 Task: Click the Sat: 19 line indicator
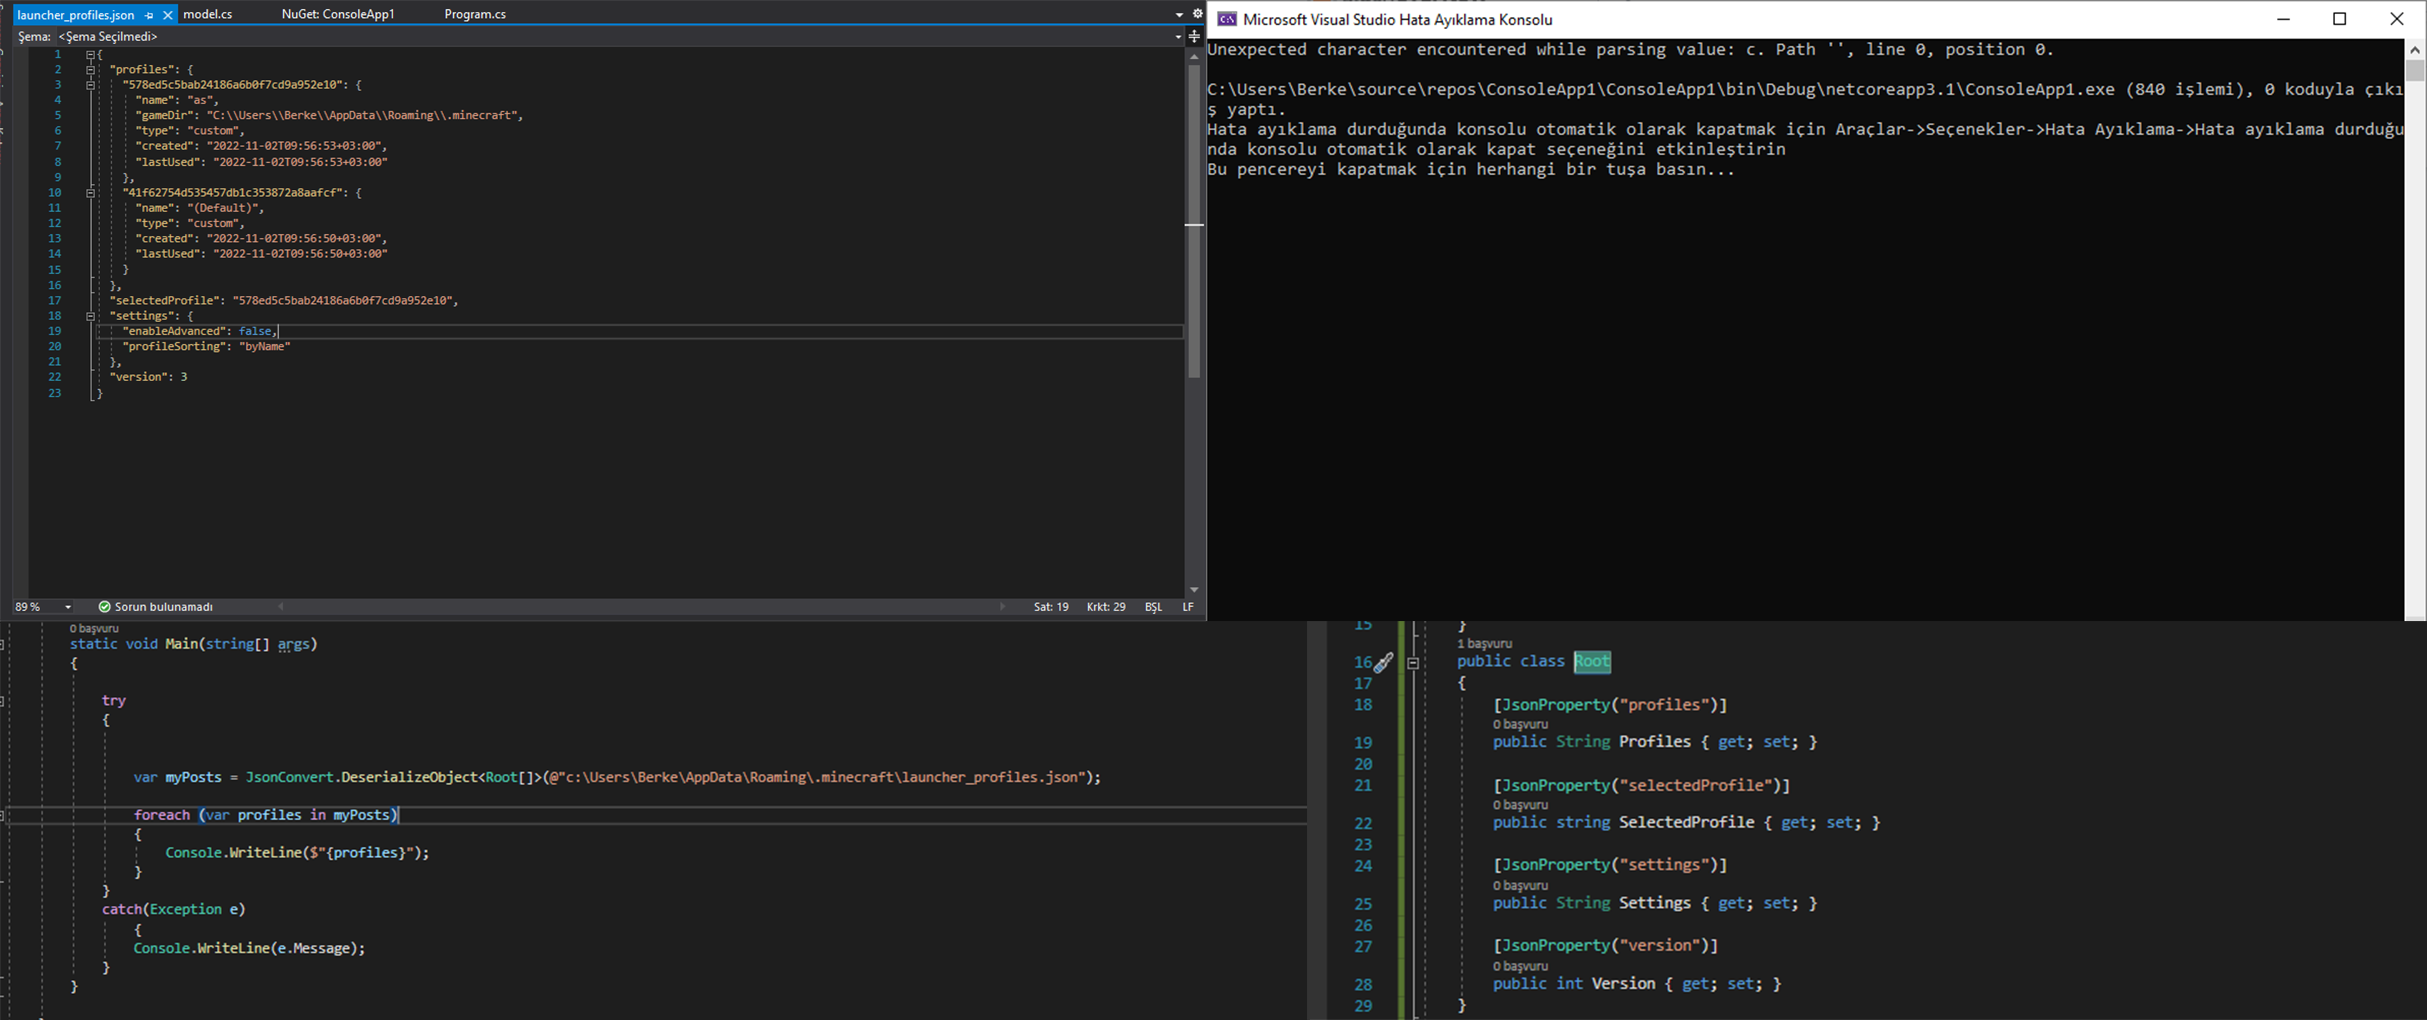[1051, 607]
